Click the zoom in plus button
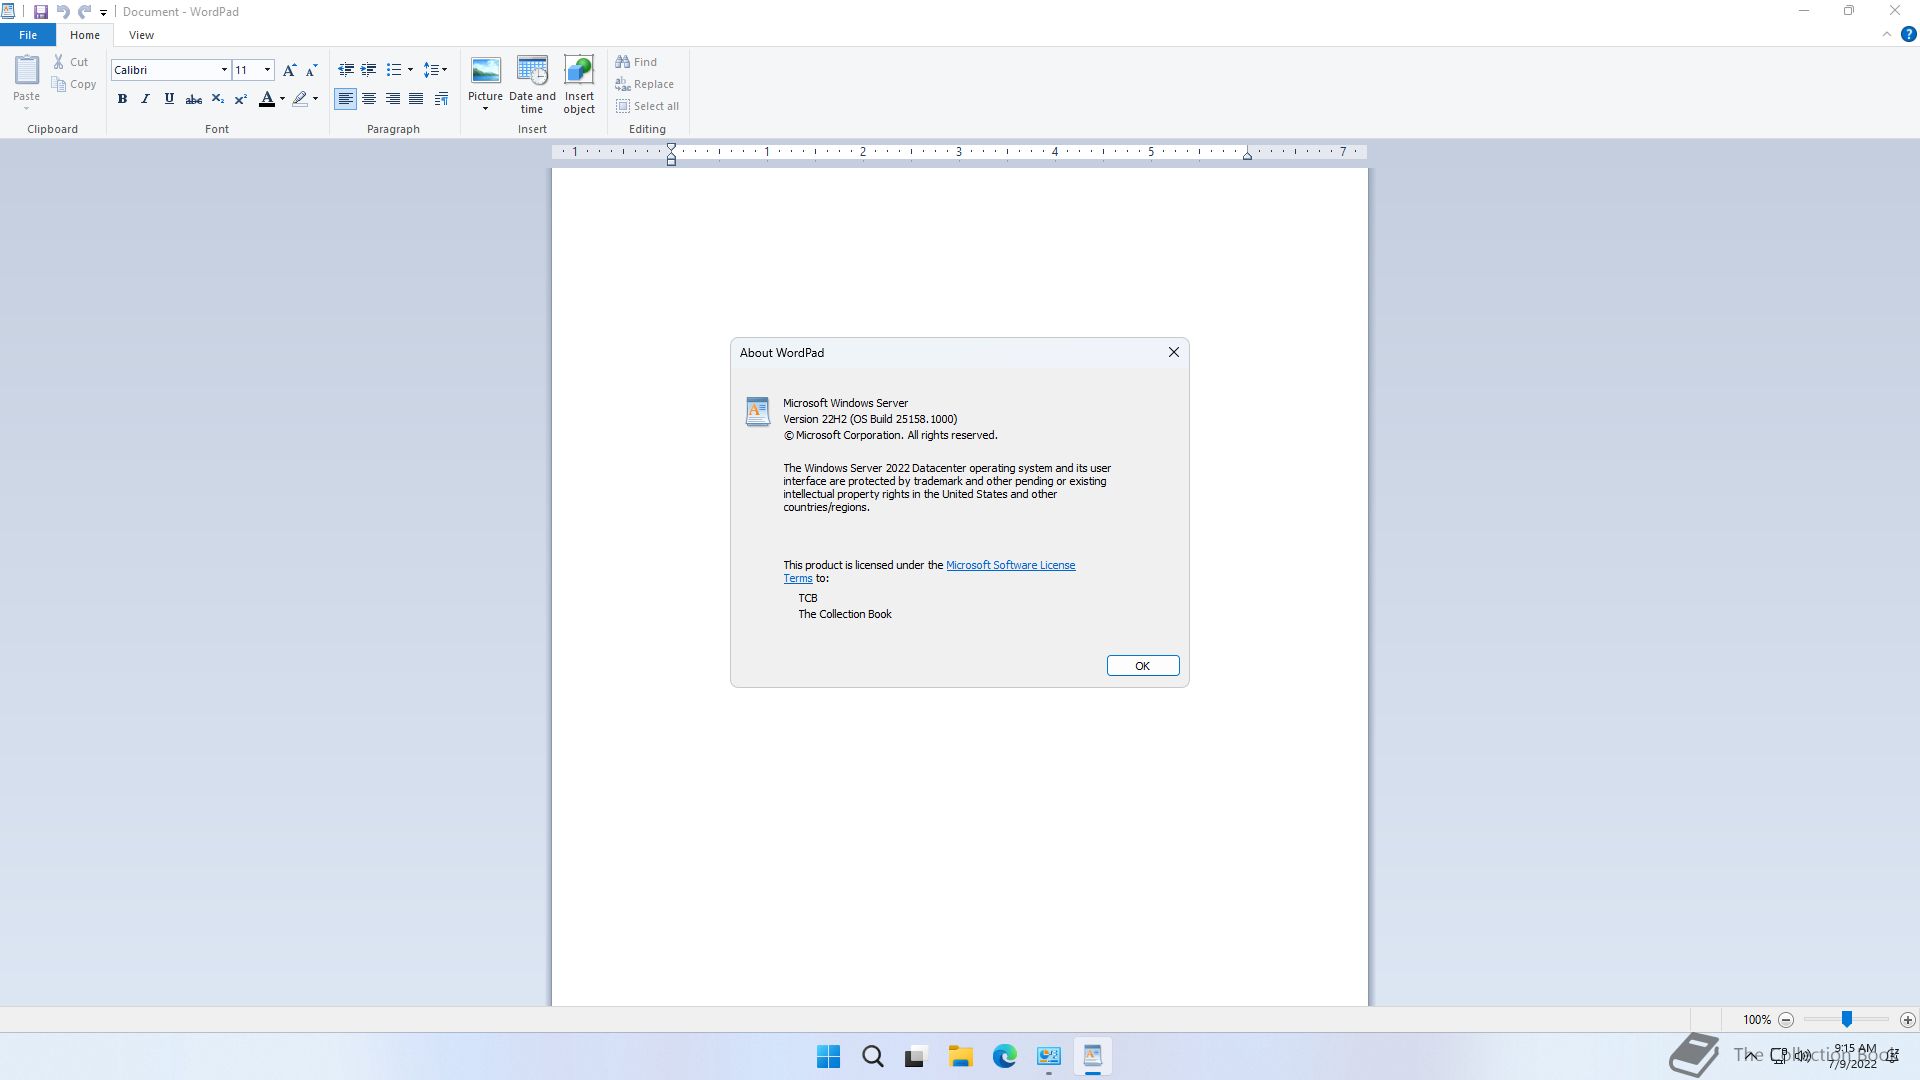 (1908, 1020)
